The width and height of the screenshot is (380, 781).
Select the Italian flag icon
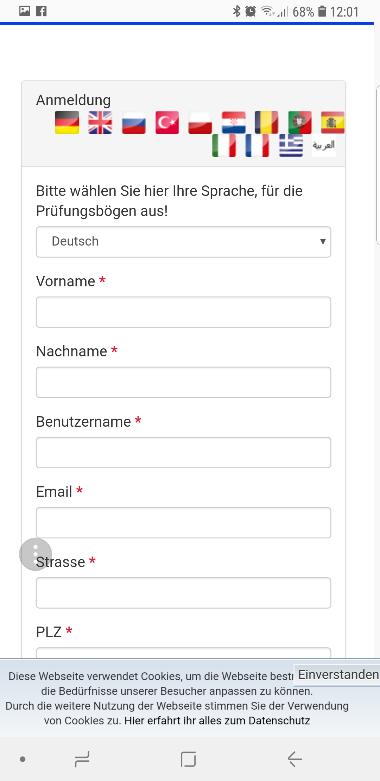coord(224,145)
